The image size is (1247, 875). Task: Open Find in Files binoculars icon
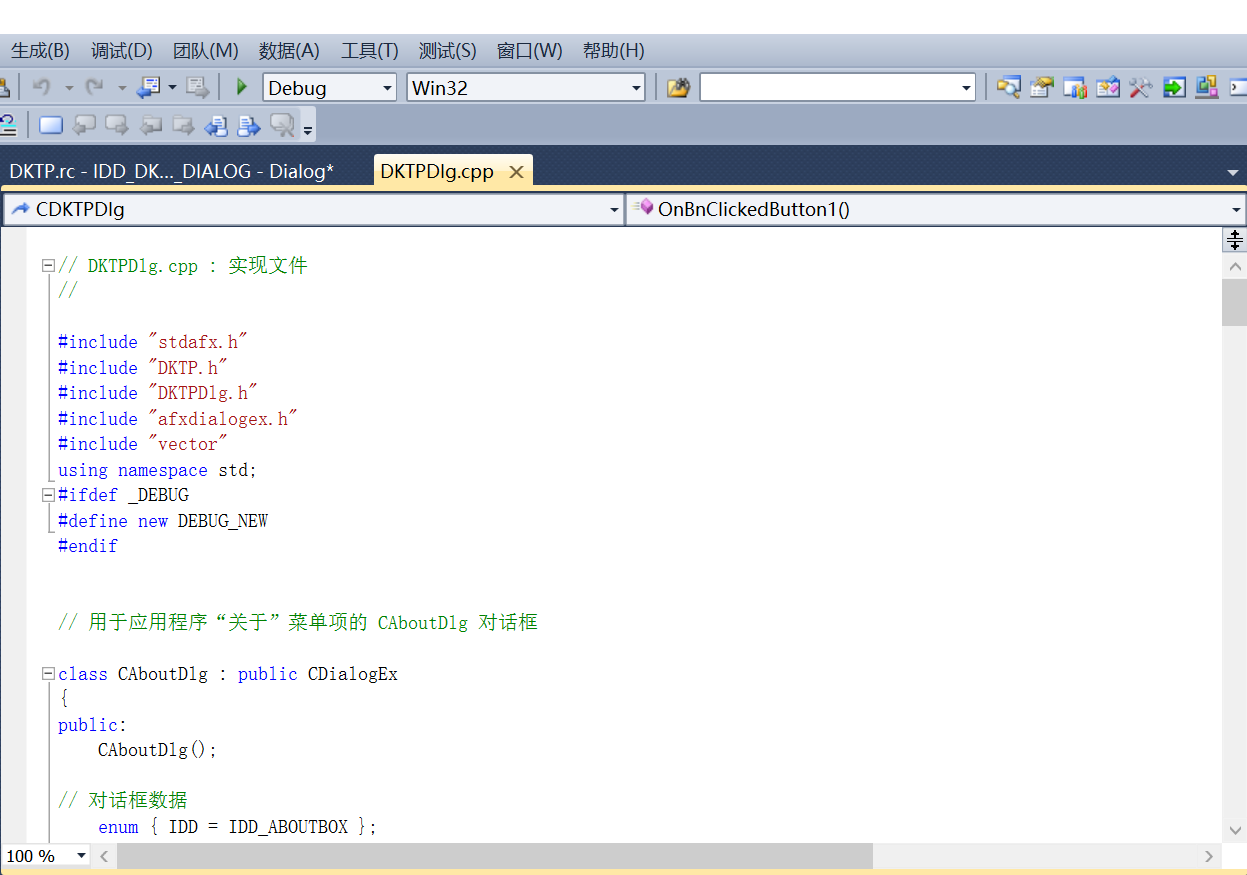679,88
